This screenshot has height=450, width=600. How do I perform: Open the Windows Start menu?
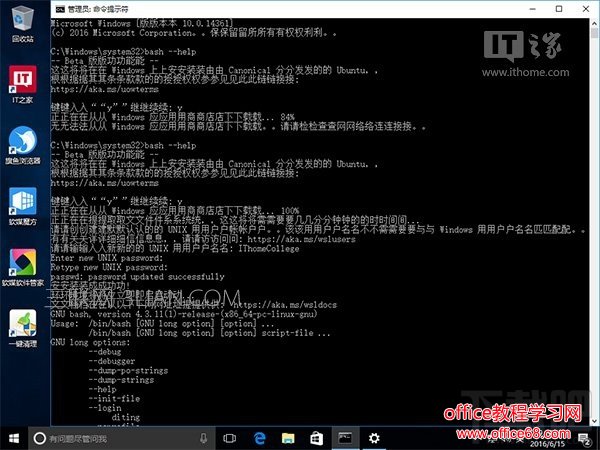tap(14, 438)
